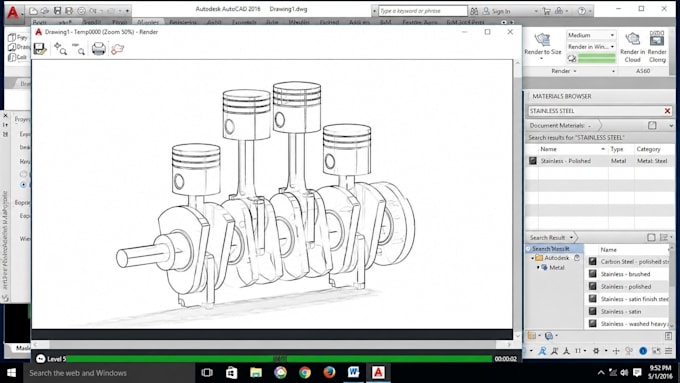Open the arrow below Render to Size
Image resolution: width=680 pixels, height=383 pixels.
tap(542, 59)
